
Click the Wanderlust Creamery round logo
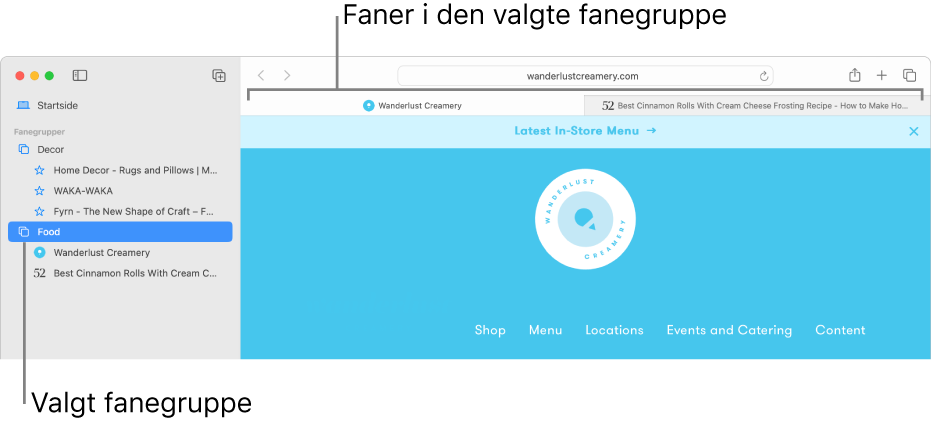pos(585,219)
